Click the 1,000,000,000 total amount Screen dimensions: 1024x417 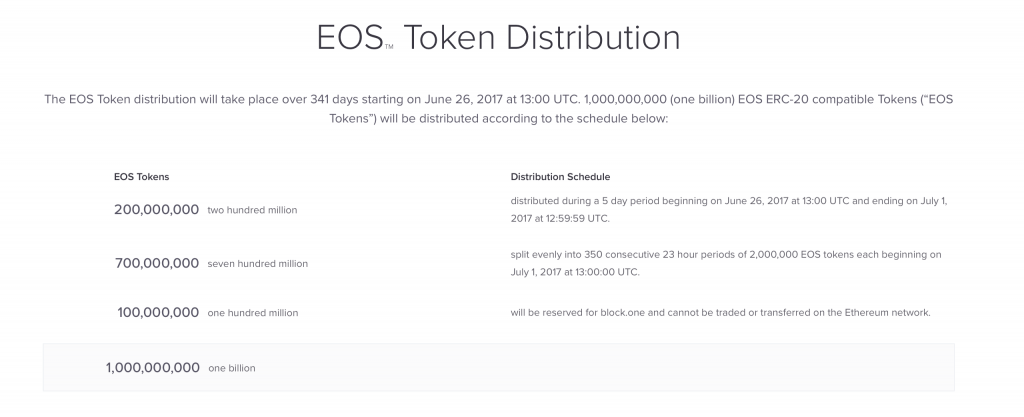coord(153,367)
